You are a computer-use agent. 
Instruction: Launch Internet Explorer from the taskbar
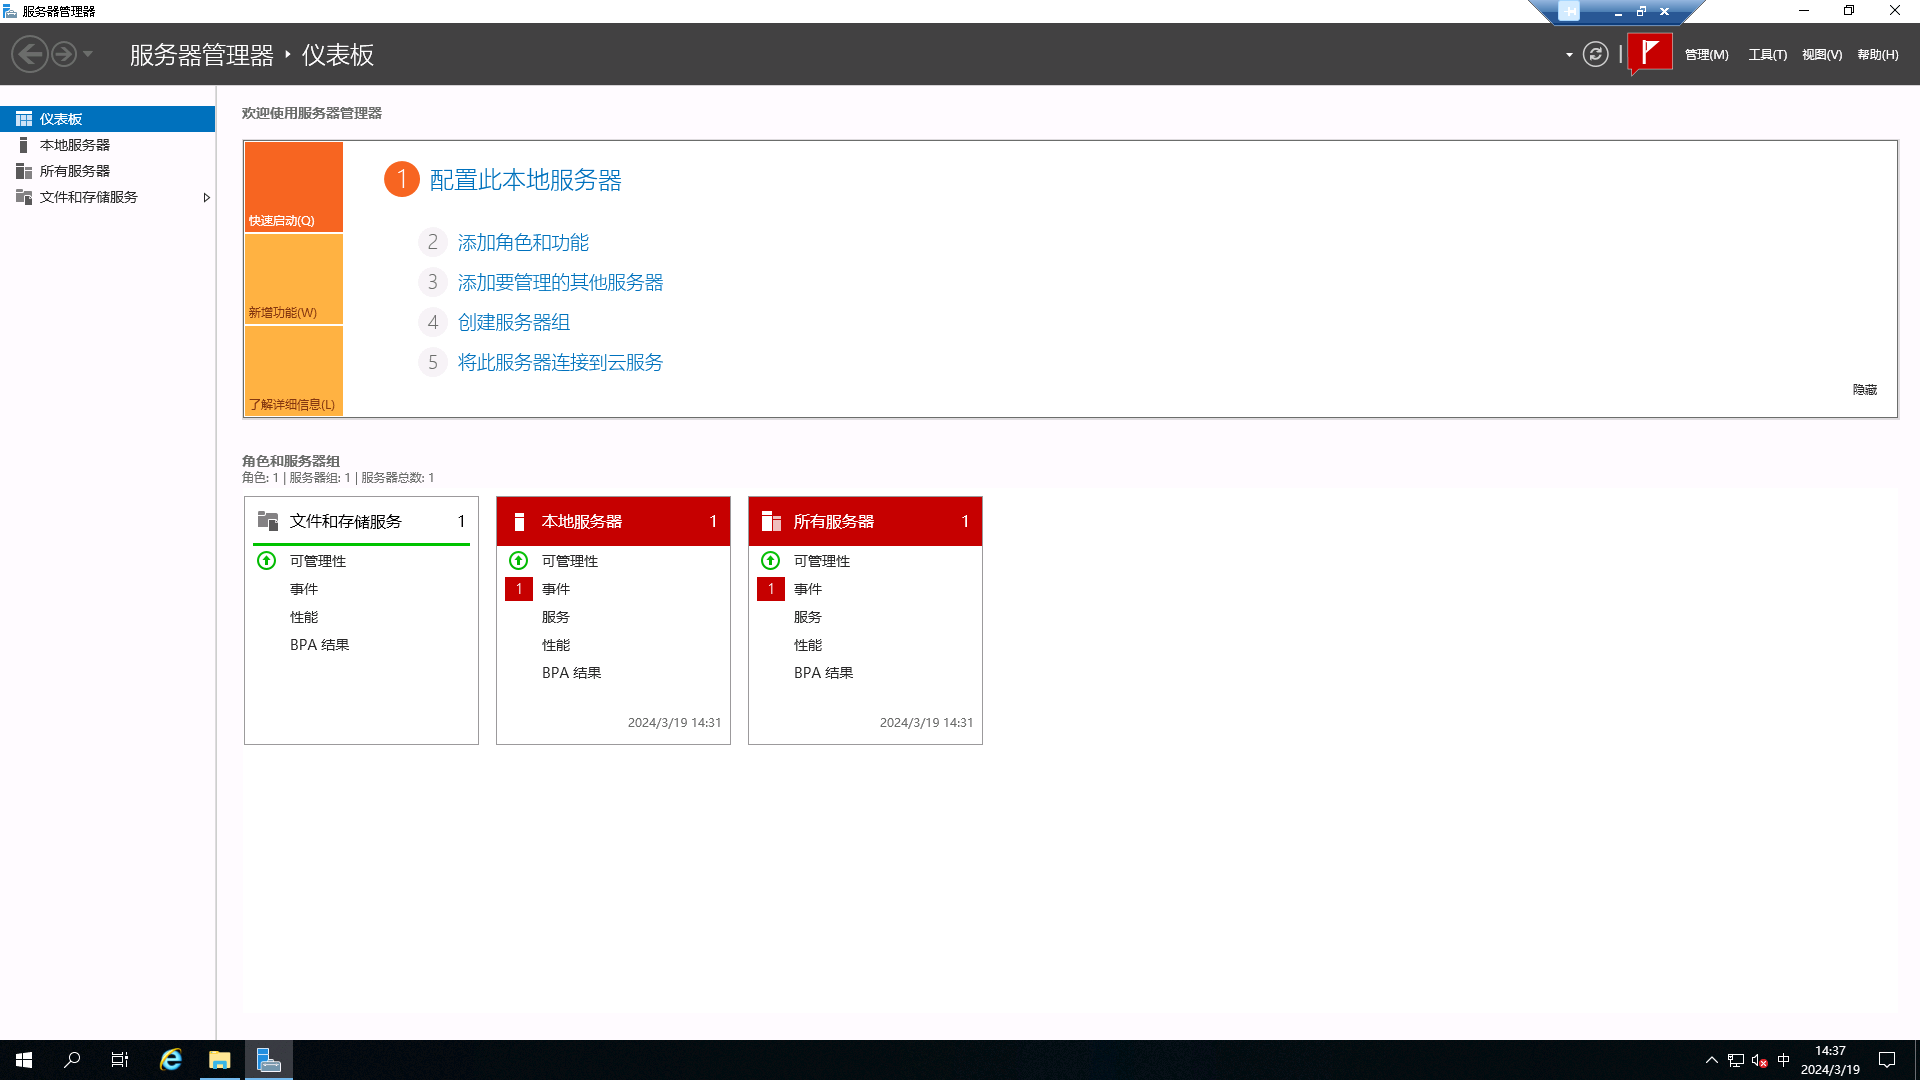[x=170, y=1059]
